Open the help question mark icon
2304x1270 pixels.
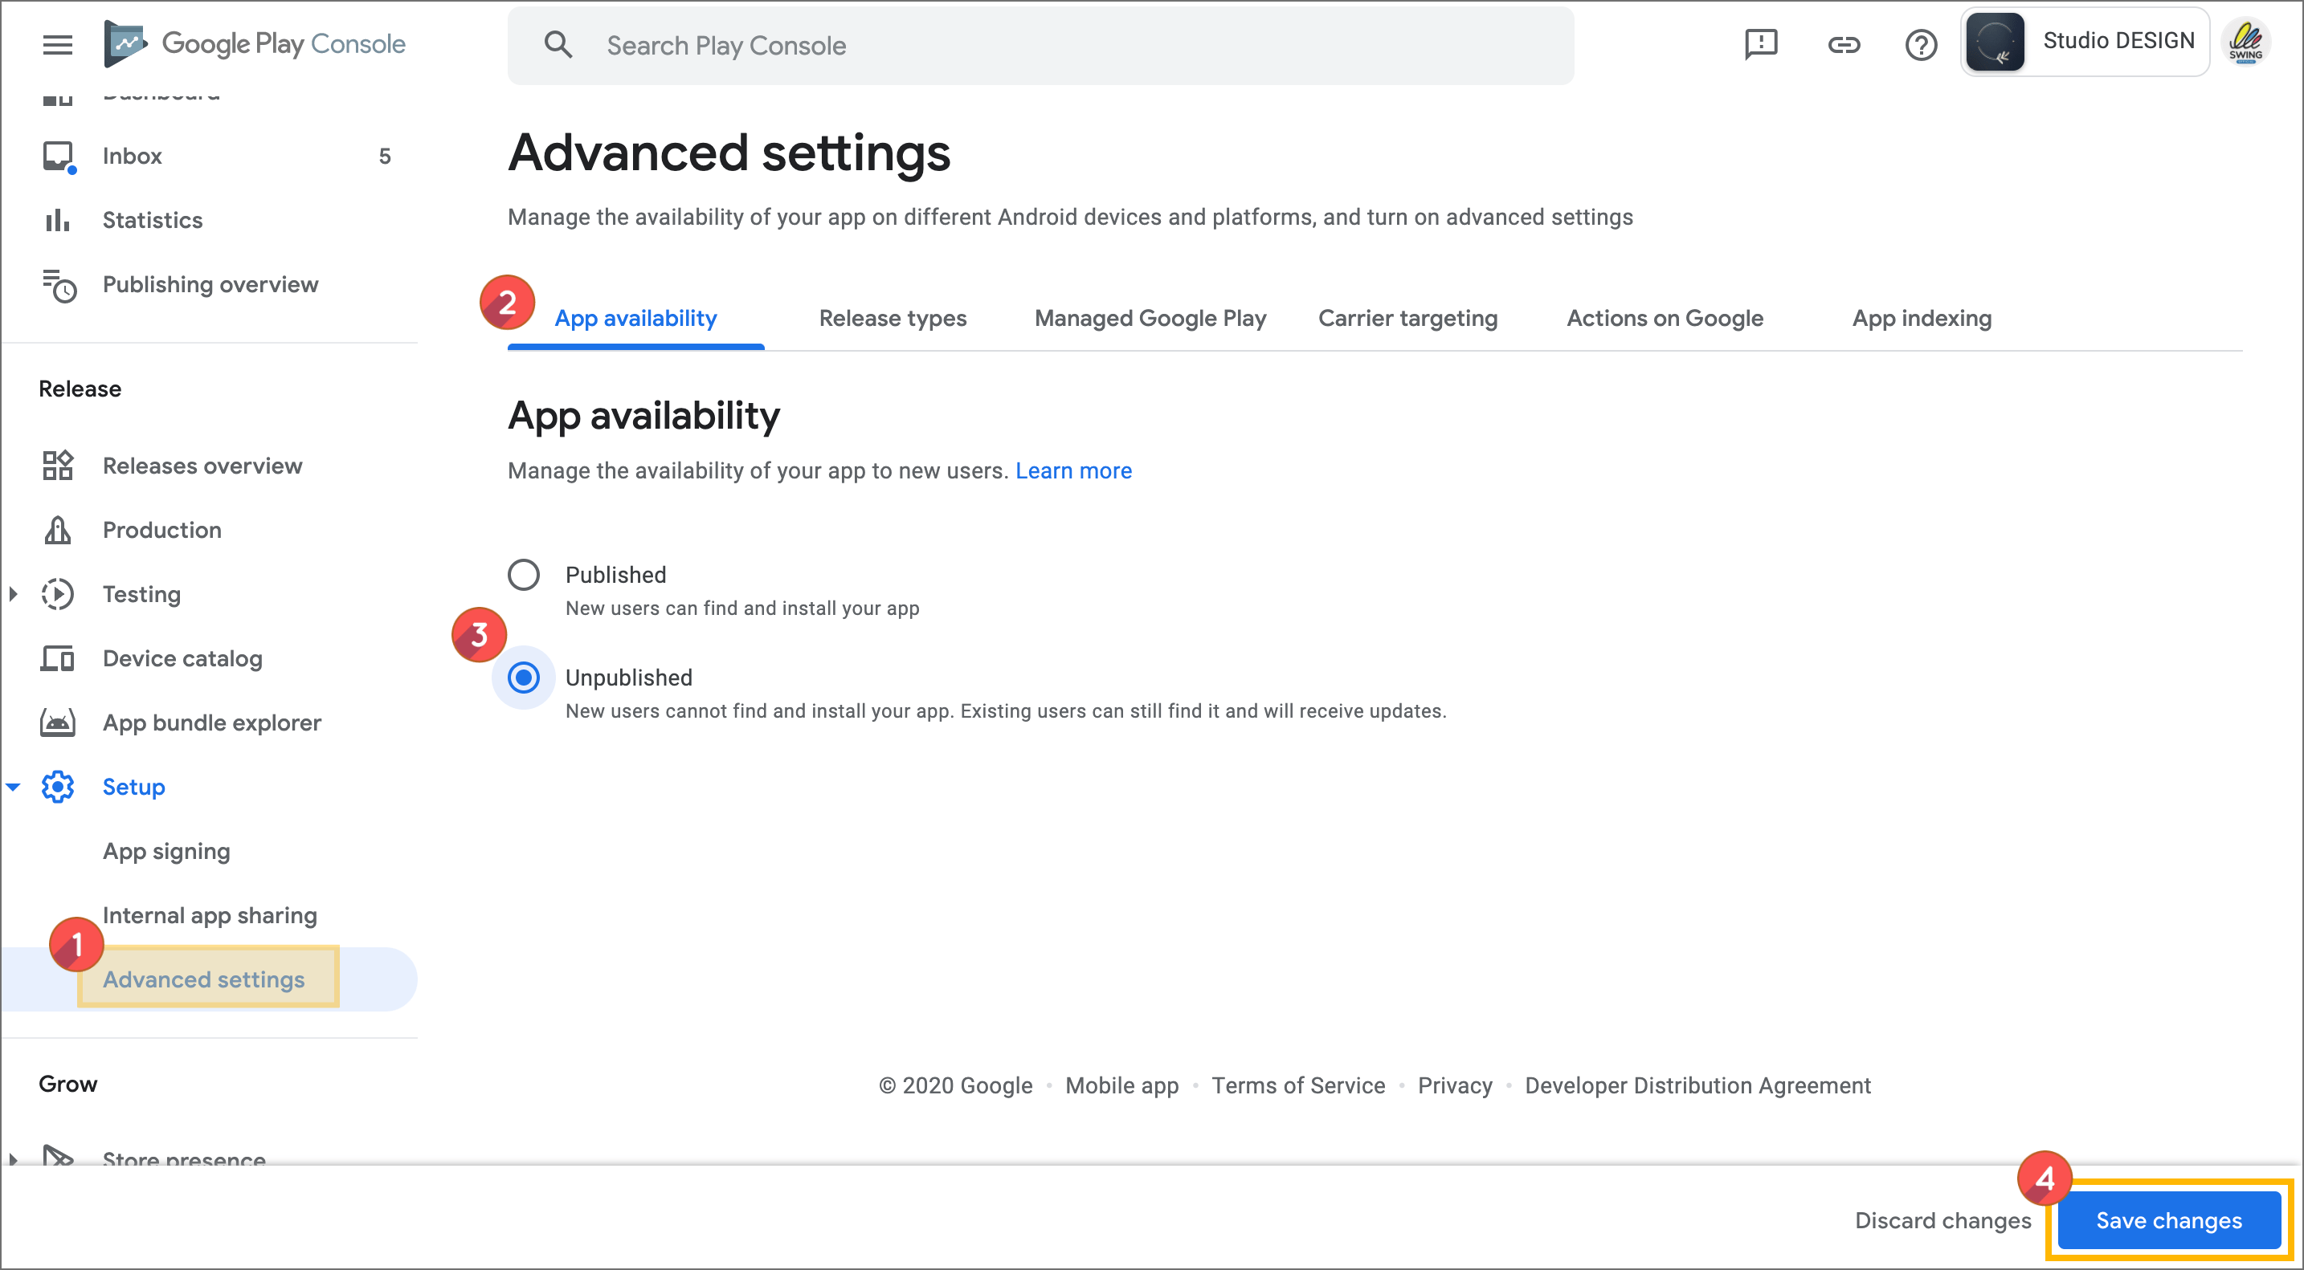[1920, 45]
